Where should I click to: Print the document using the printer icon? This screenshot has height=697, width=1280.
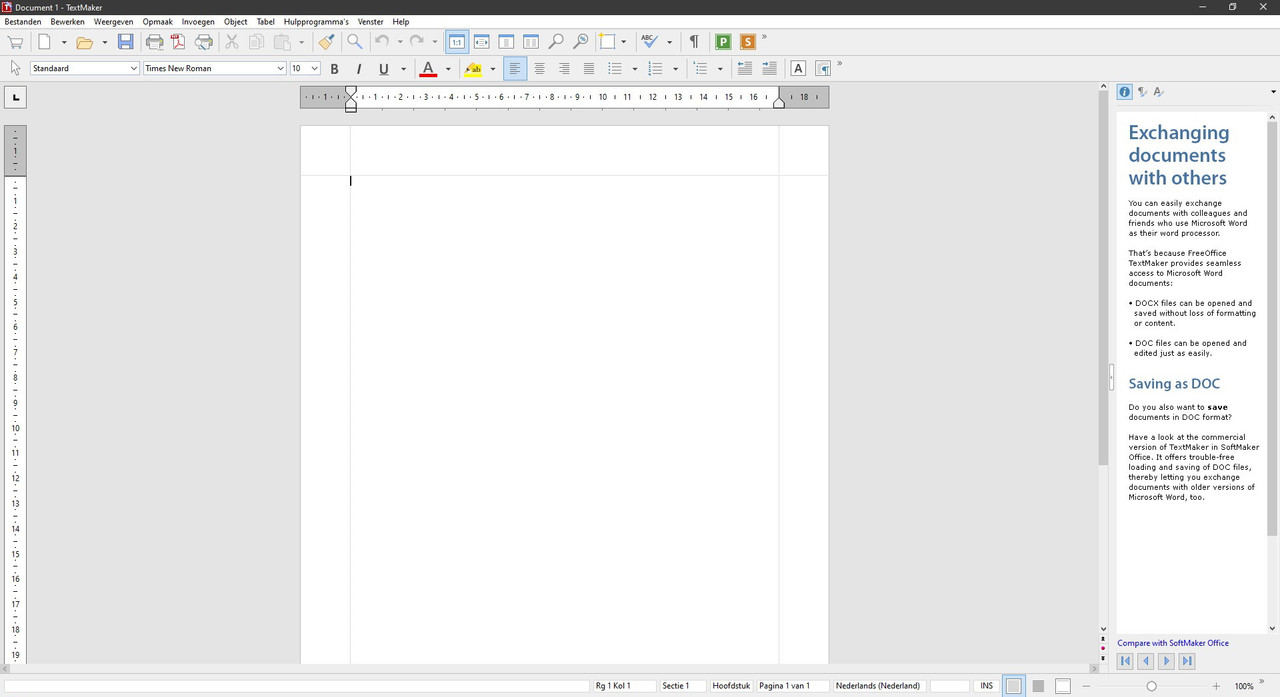pyautogui.click(x=154, y=42)
